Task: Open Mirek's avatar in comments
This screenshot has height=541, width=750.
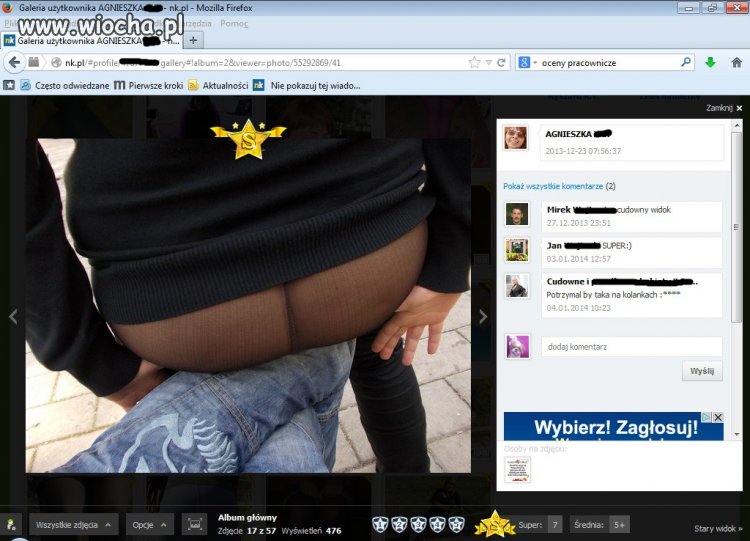Action: (x=517, y=214)
